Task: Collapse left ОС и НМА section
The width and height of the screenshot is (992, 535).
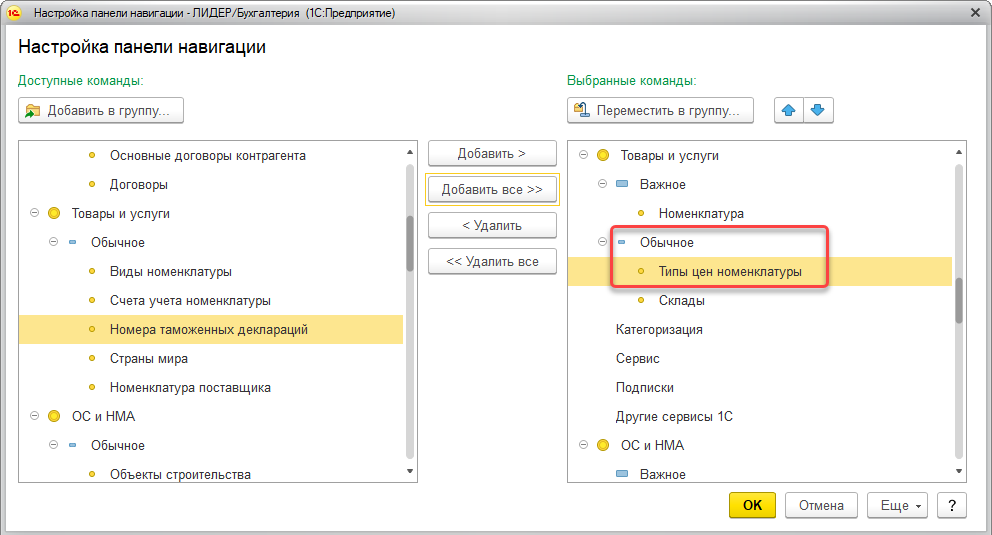Action: click(x=35, y=416)
